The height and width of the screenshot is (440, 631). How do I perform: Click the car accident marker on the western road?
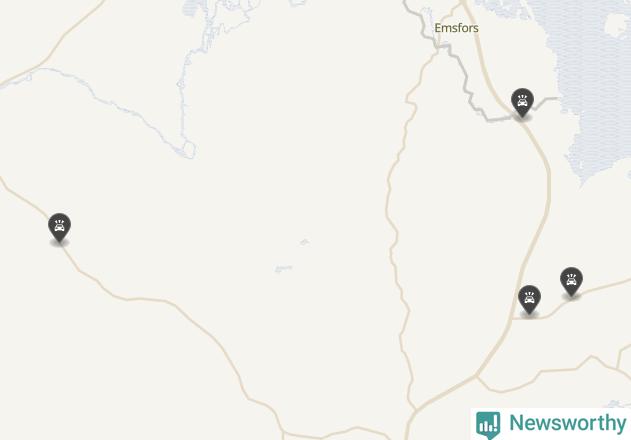click(x=60, y=227)
